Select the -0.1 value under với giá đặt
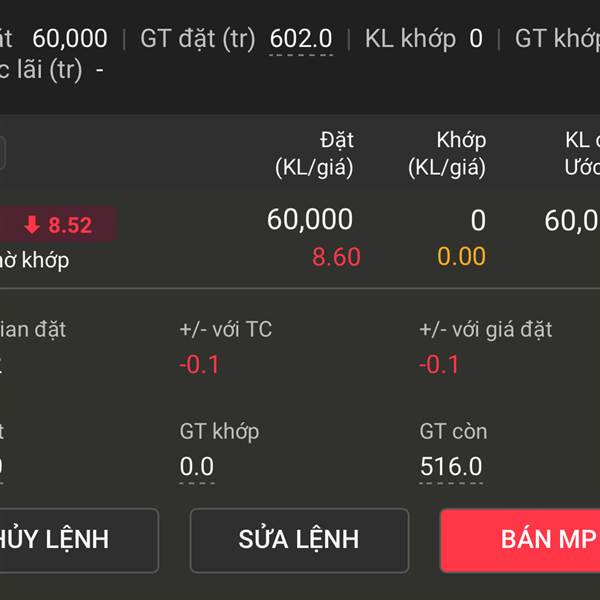Viewport: 600px width, 600px height. pyautogui.click(x=439, y=365)
